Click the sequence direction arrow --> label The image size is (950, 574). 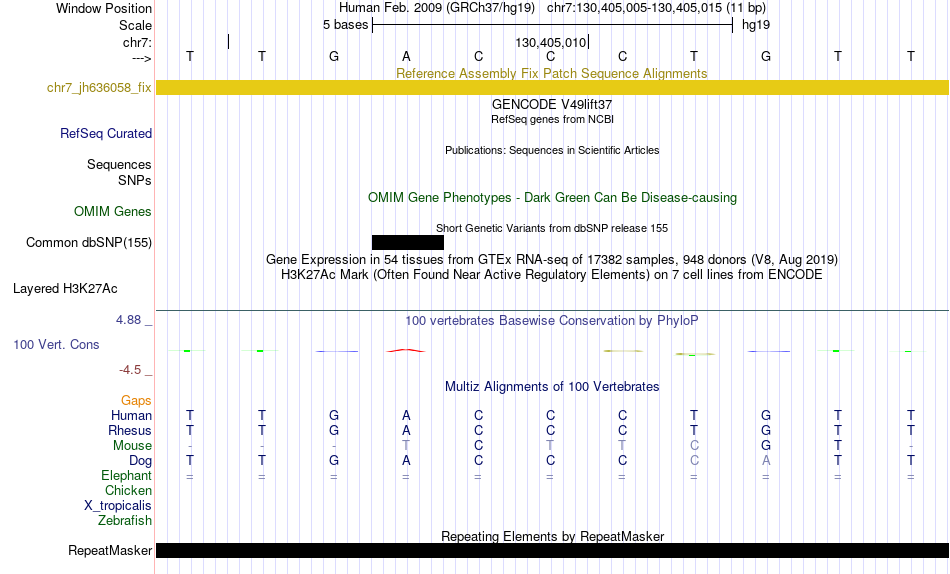(142, 58)
